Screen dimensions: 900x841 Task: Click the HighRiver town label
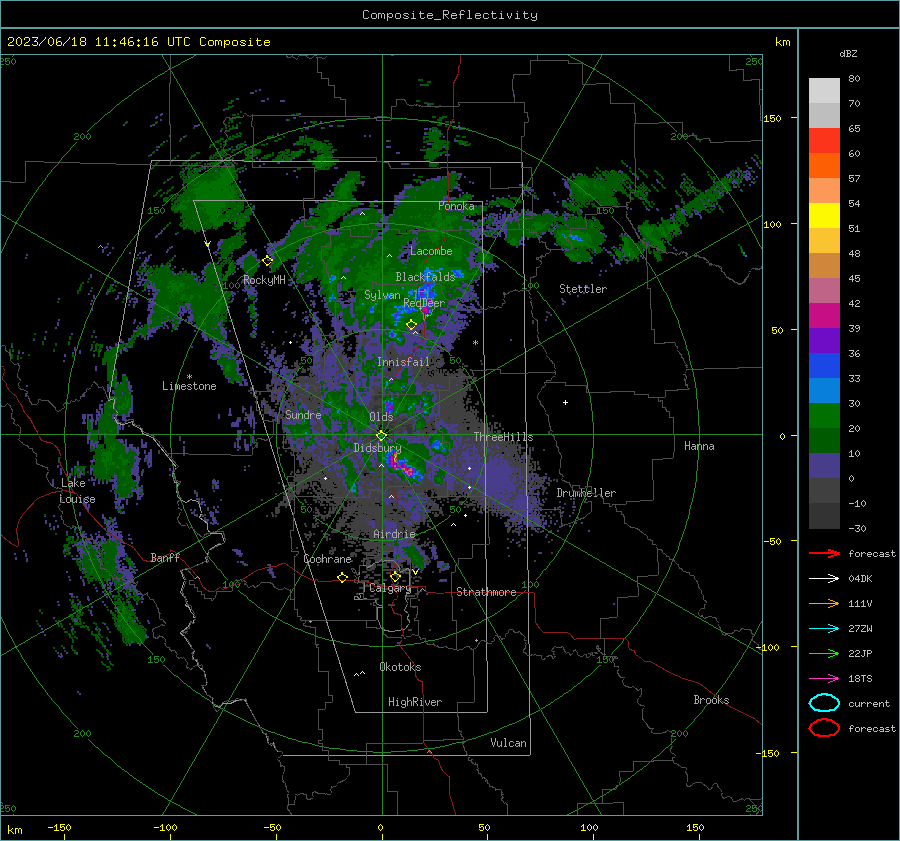point(415,702)
